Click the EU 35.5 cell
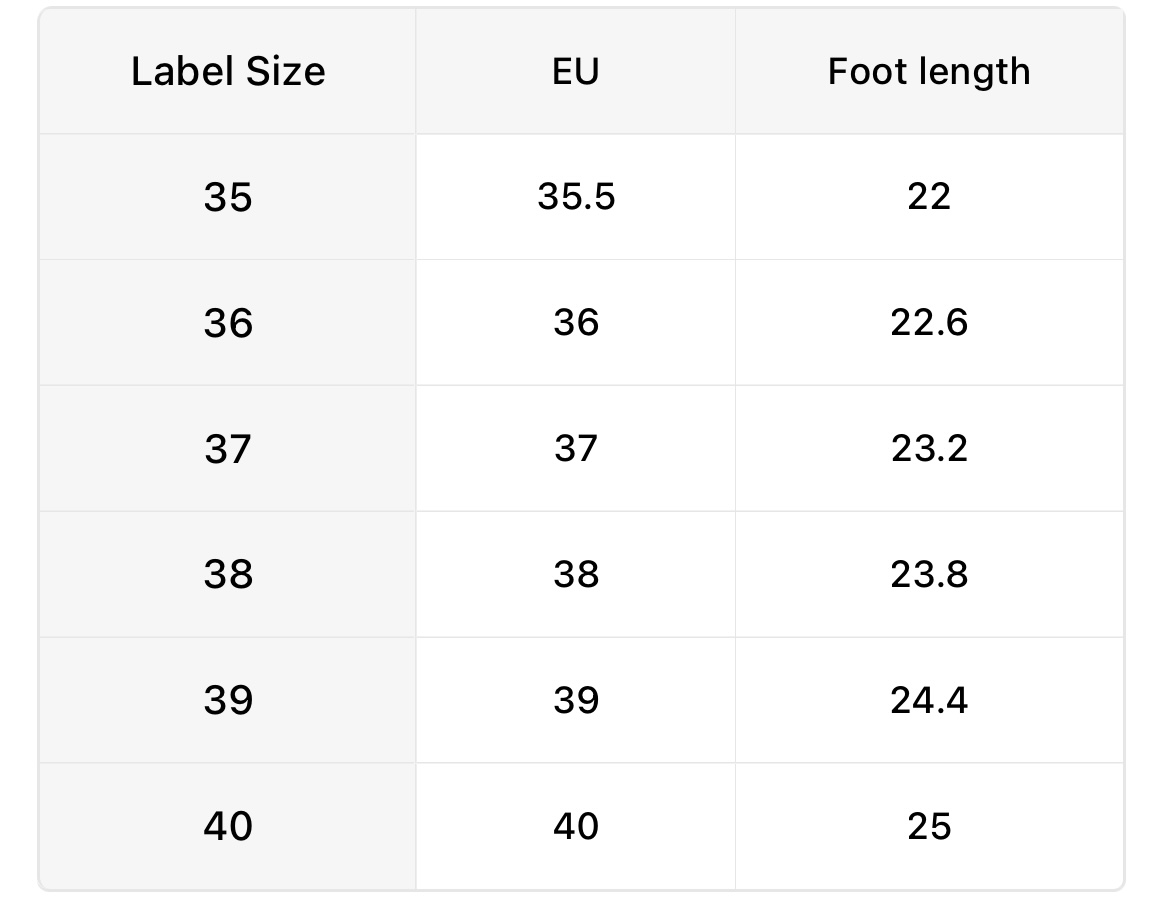Image resolution: width=1170 pixels, height=900 pixels. pos(576,197)
